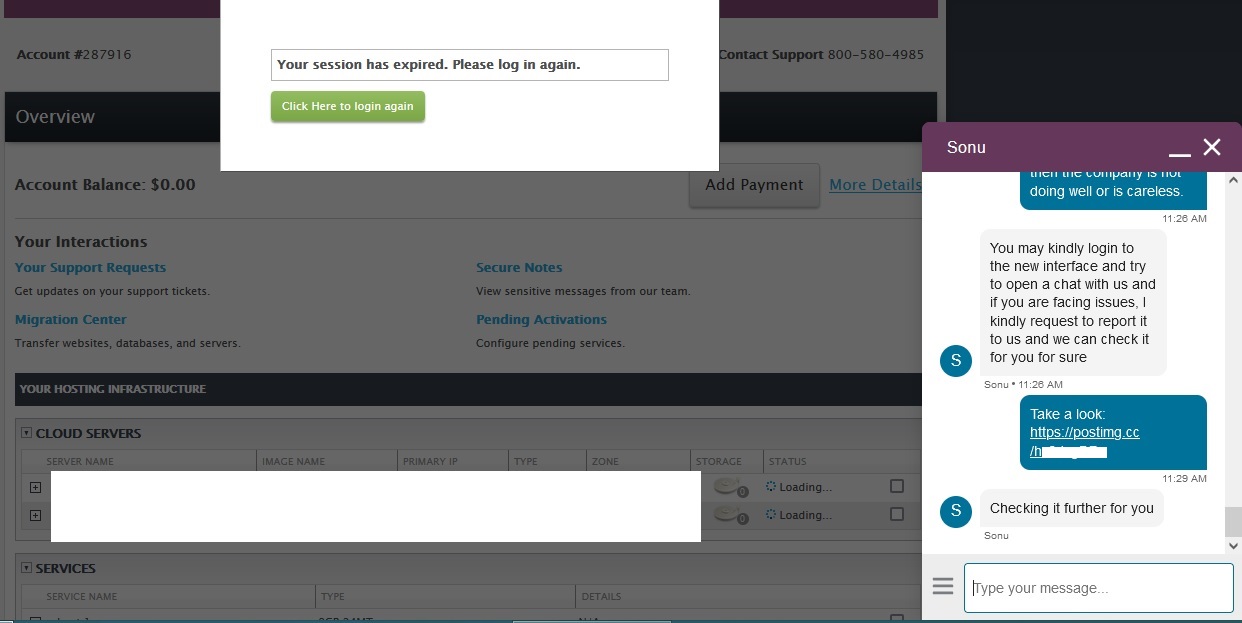Collapse the Services section

[27, 568]
